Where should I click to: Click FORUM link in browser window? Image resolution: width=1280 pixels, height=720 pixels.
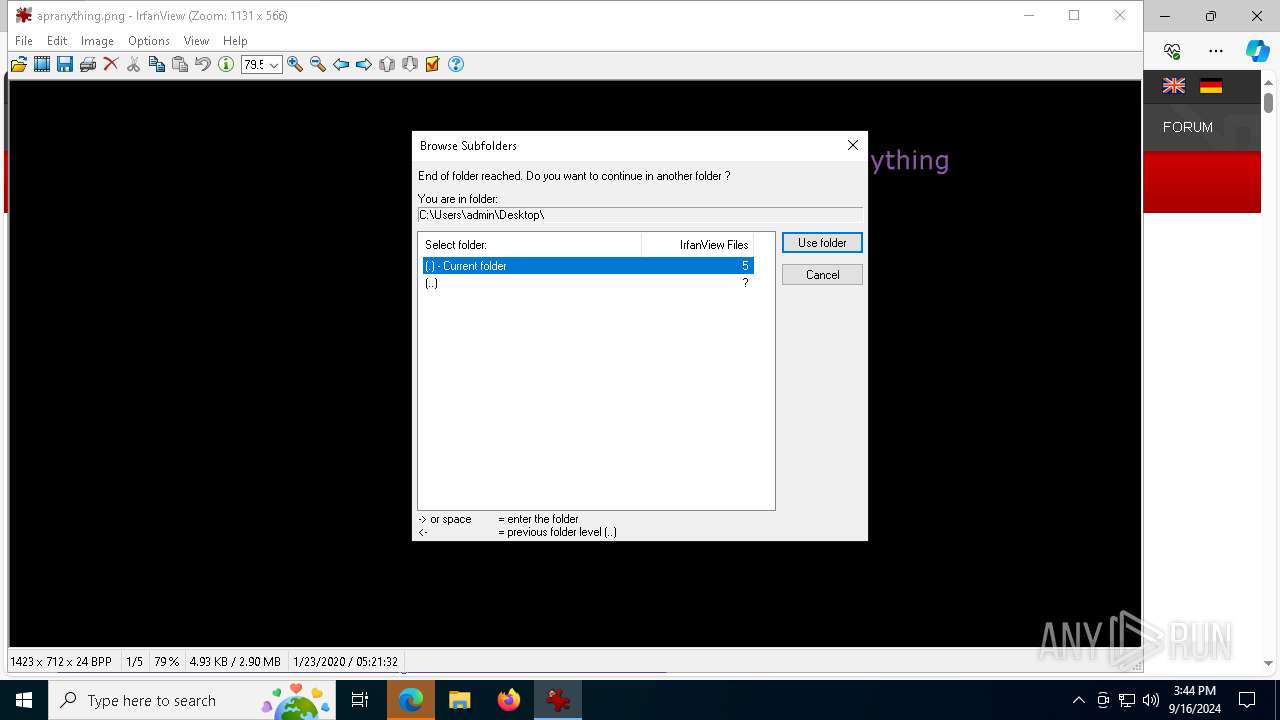click(x=1188, y=127)
